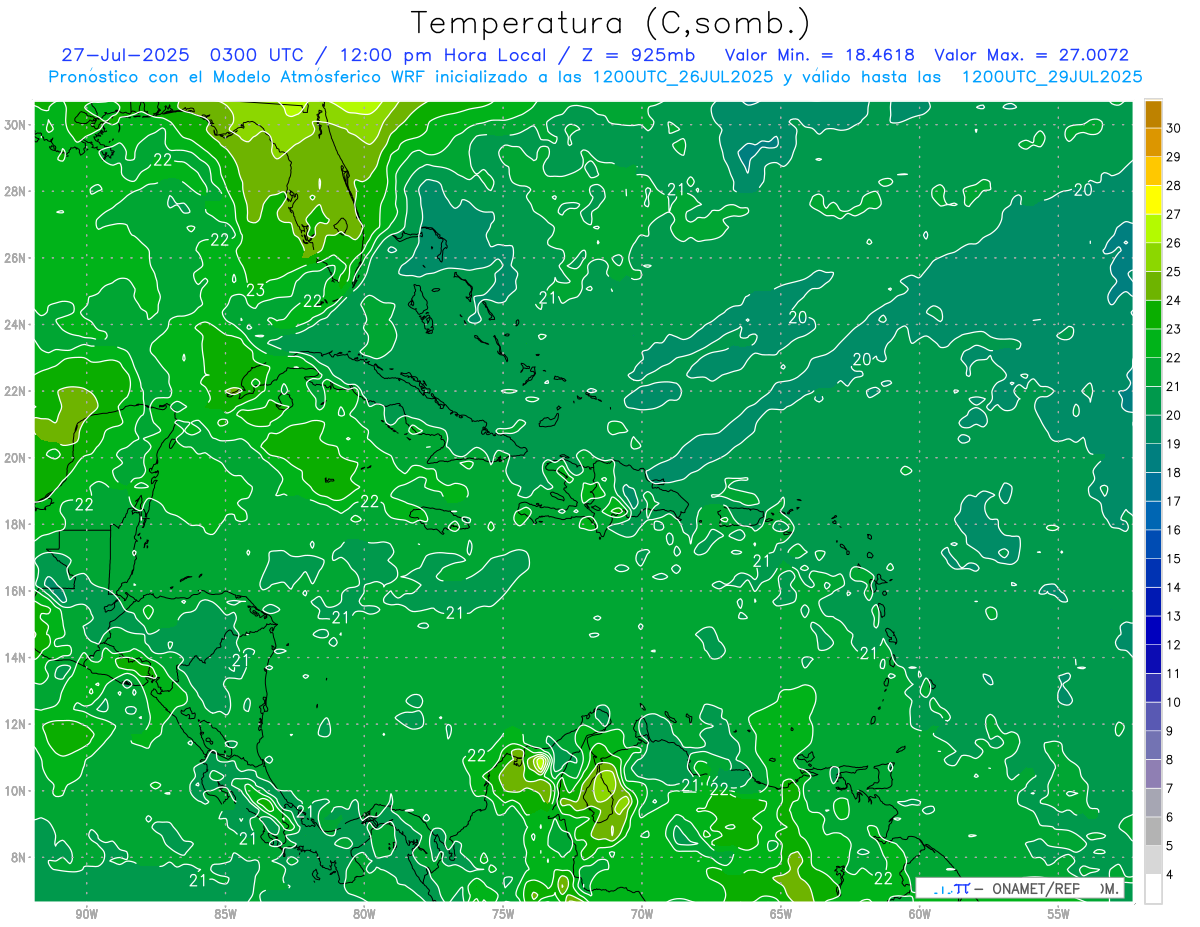This screenshot has width=1200, height=927.
Task: Select the "27-Jul-2025" date text
Action: [x=127, y=55]
